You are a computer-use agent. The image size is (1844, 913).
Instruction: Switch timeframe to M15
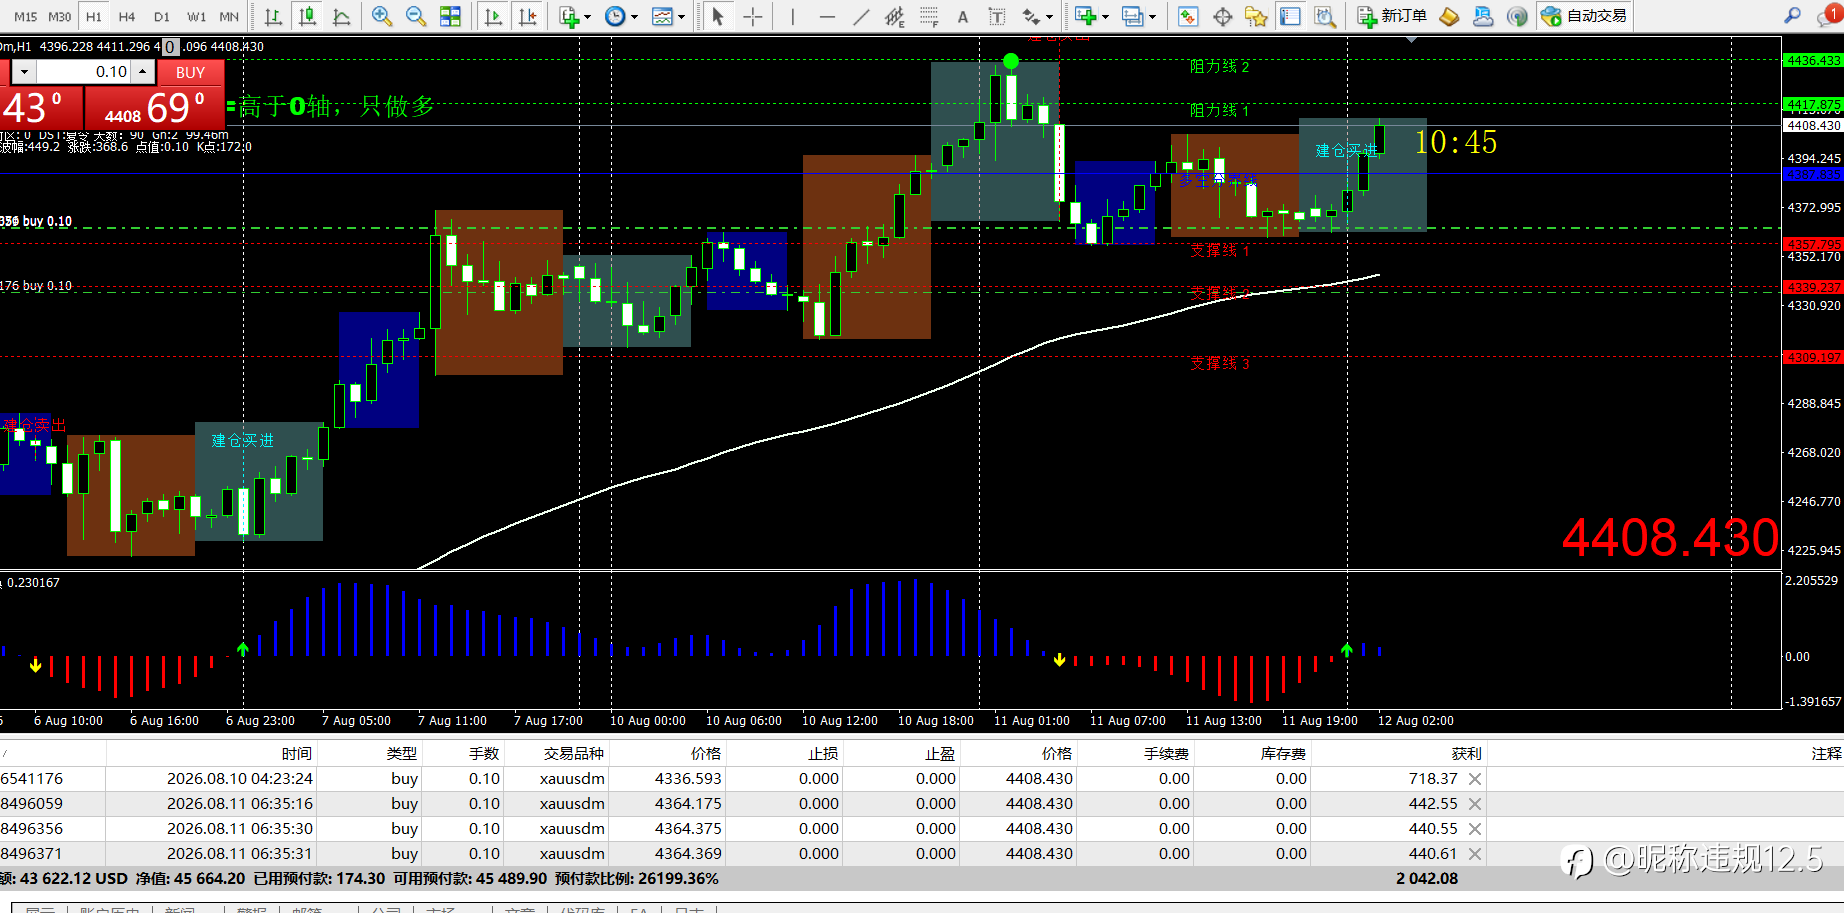(26, 16)
